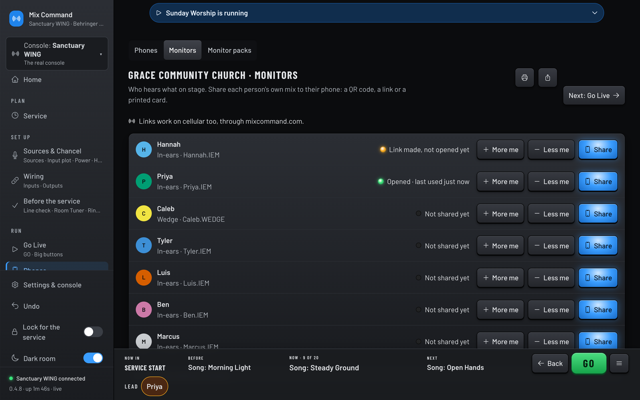640x400 pixels.
Task: Click Less me for Caleb
Action: (551, 213)
